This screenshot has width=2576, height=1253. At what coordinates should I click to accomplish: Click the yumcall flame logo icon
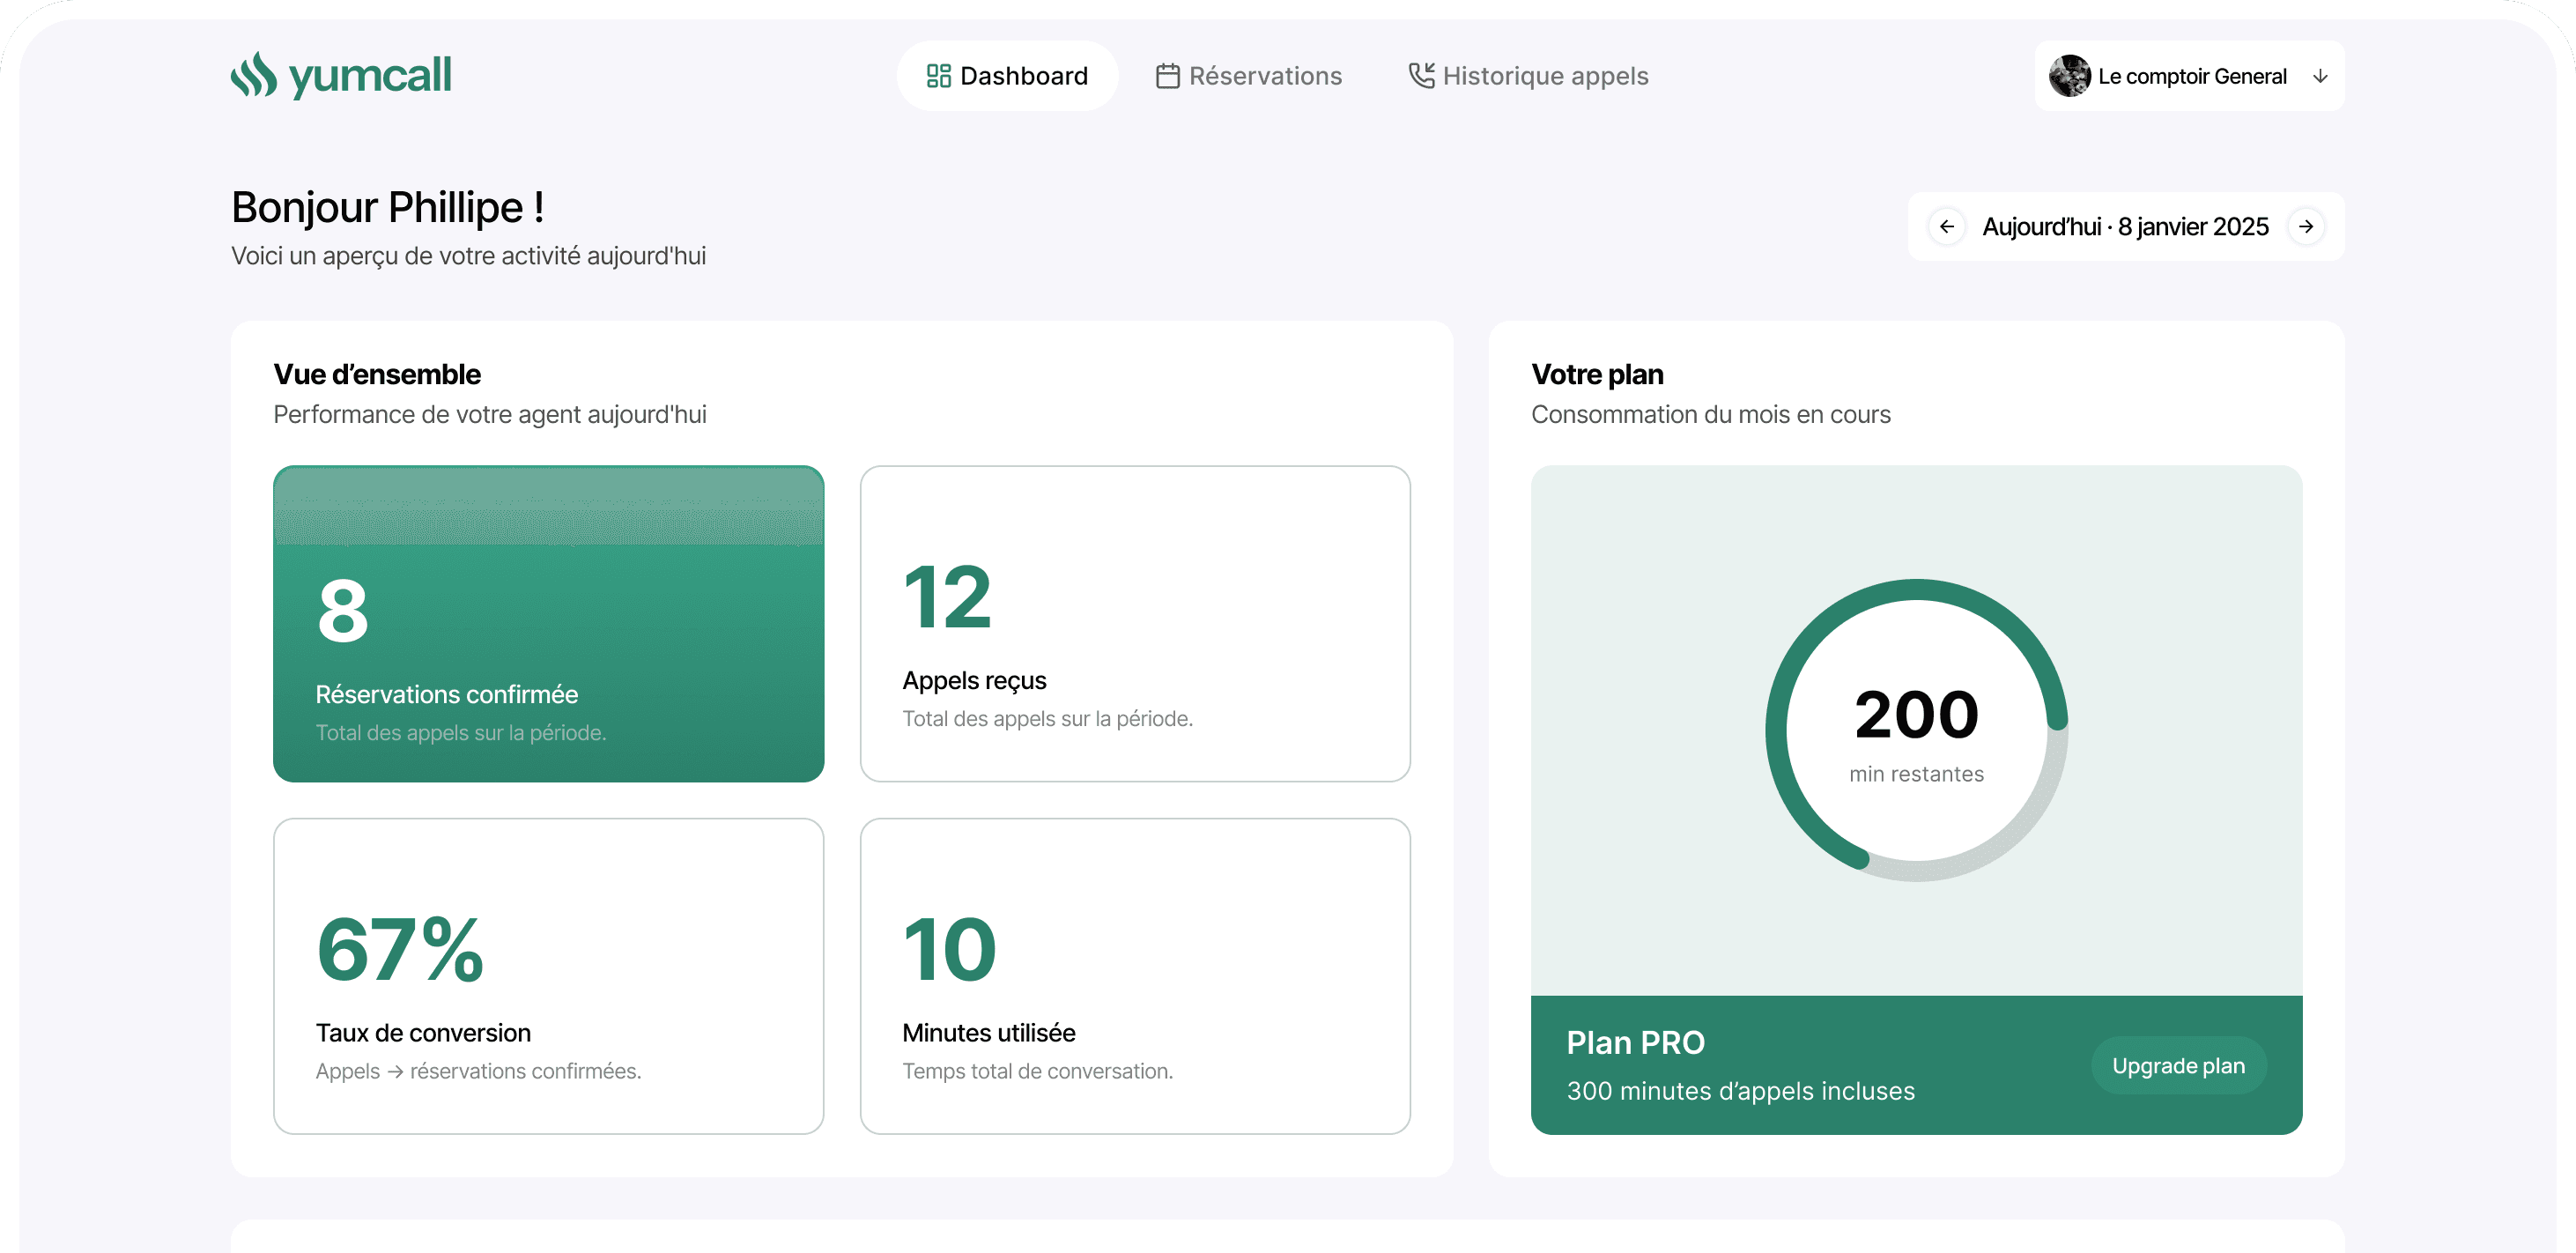(x=254, y=75)
